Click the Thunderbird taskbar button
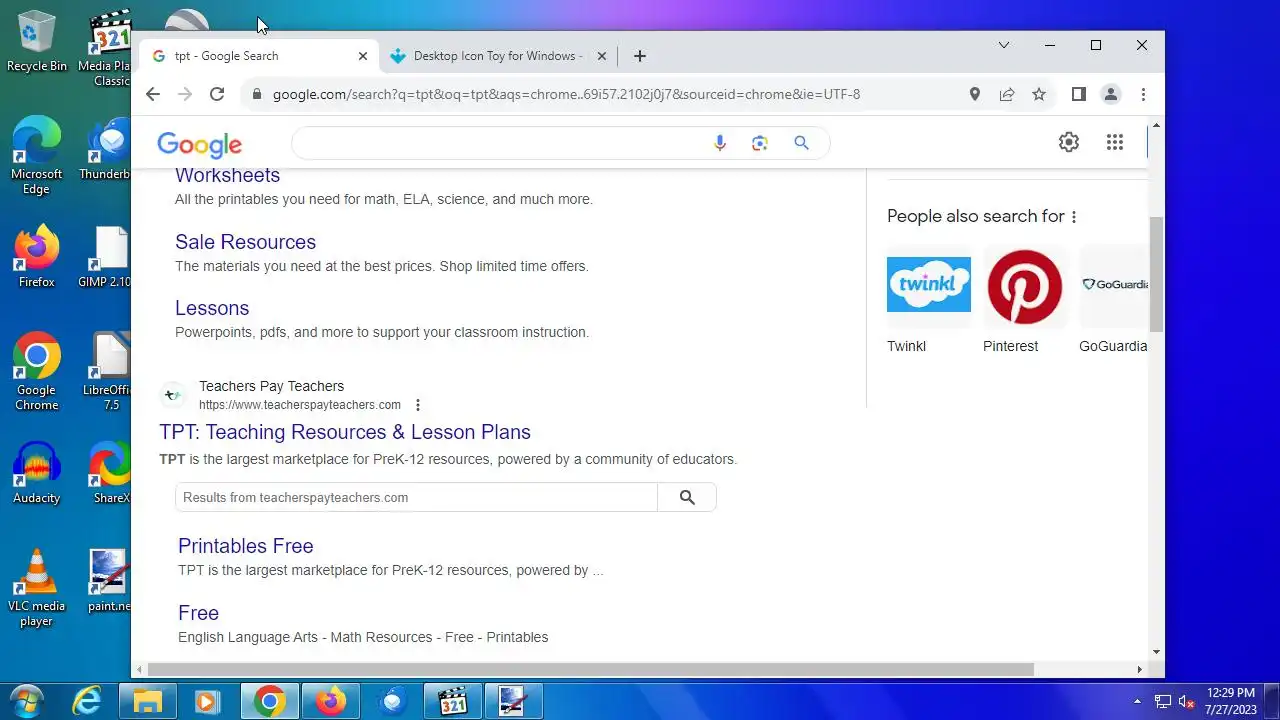Screen dimensions: 1280x720 point(392,702)
